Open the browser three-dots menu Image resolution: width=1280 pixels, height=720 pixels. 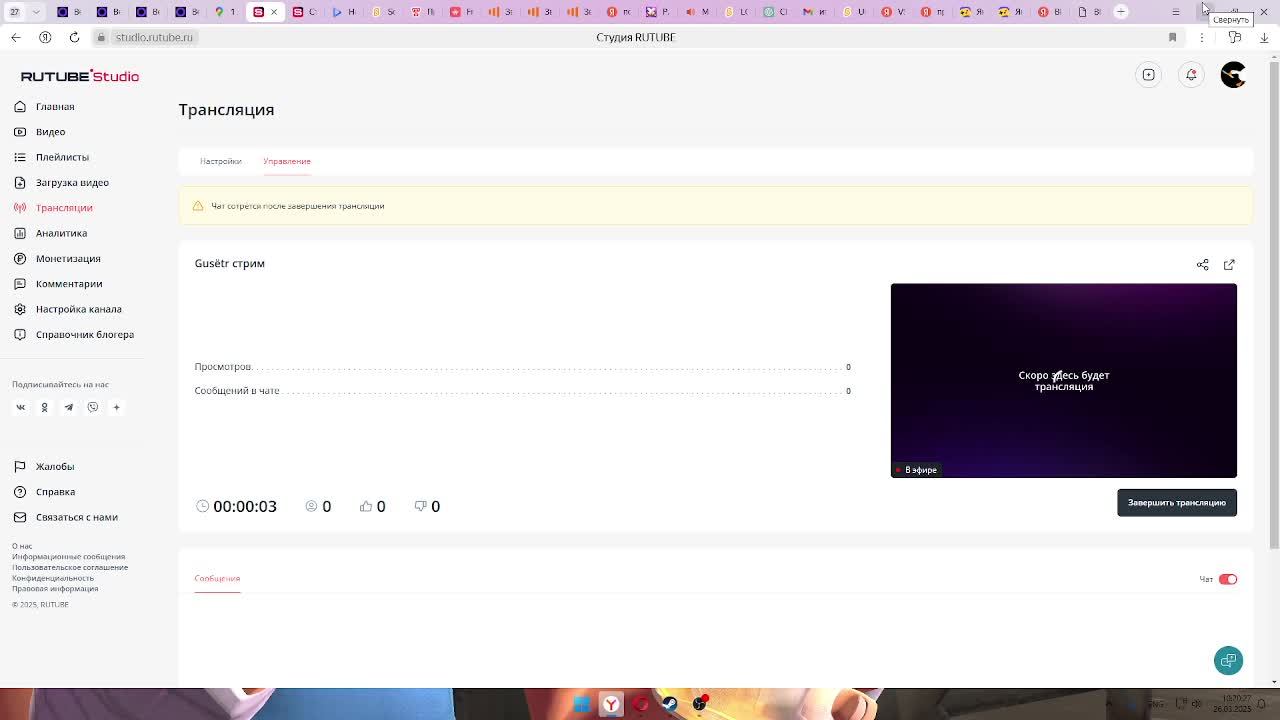pos(1202,37)
